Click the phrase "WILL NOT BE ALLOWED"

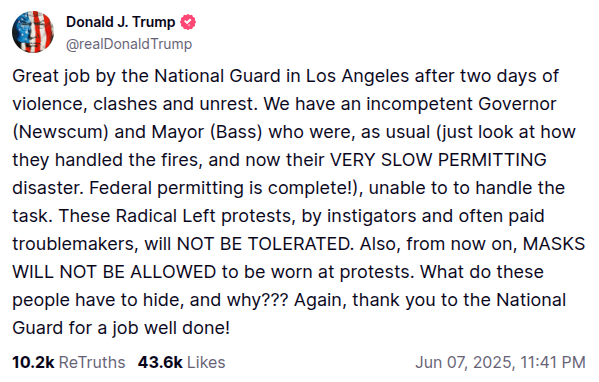(x=114, y=272)
